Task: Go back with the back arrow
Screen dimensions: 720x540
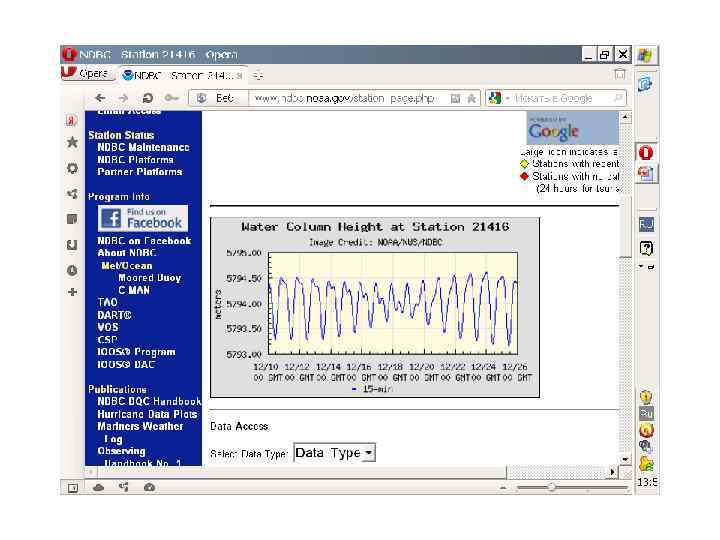Action: [x=100, y=98]
